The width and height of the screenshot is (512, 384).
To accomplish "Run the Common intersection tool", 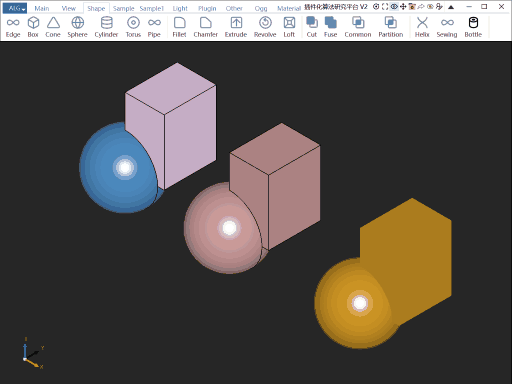I will click(358, 27).
